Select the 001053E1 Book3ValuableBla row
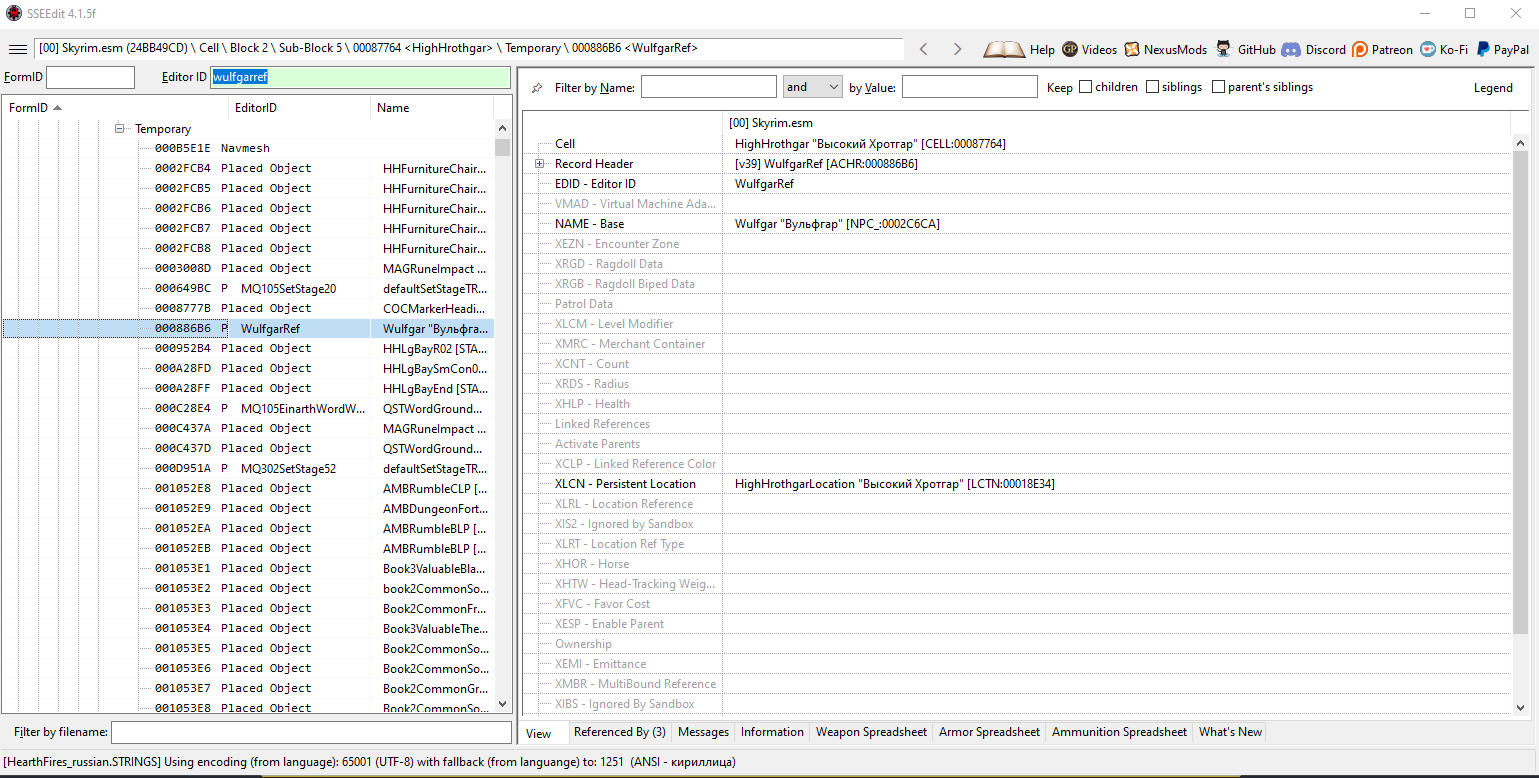 point(249,568)
